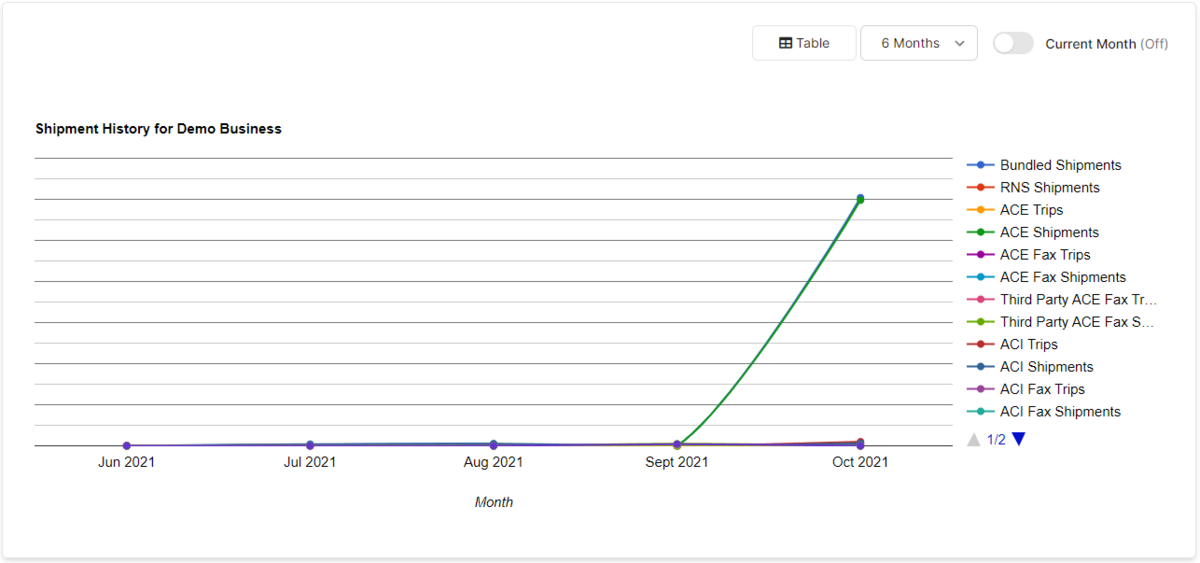Hide RNS Shipments series in legend

[x=1049, y=188]
